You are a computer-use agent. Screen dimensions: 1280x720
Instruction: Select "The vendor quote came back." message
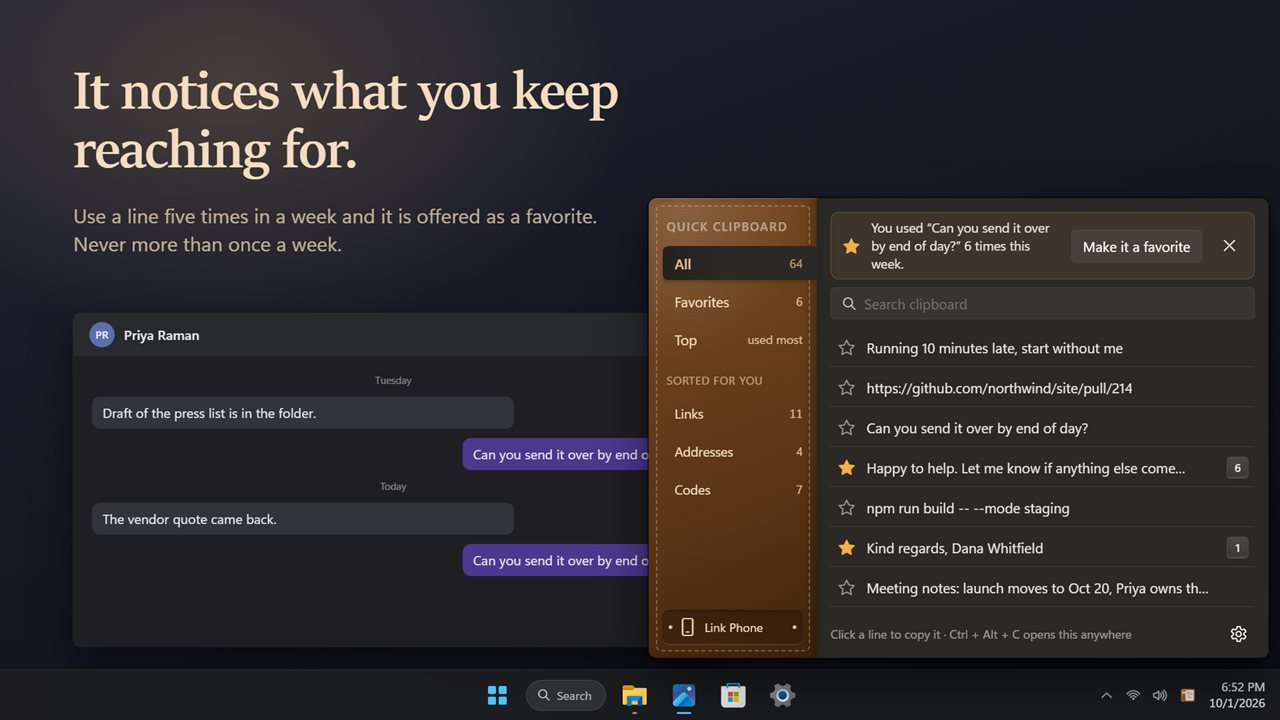click(303, 519)
